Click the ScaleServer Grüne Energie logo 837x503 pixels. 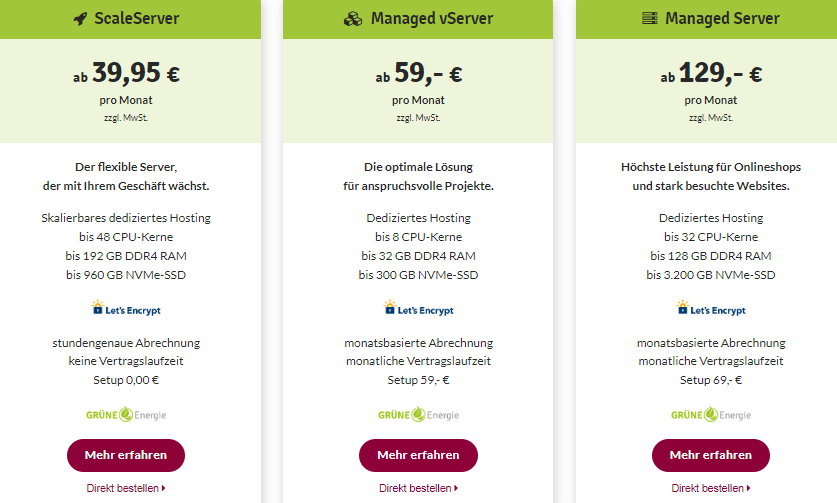click(x=126, y=414)
